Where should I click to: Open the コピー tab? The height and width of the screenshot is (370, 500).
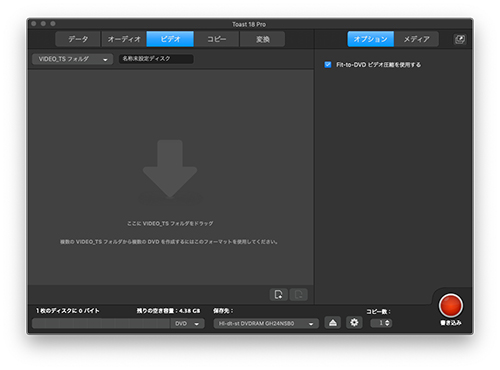(x=217, y=39)
